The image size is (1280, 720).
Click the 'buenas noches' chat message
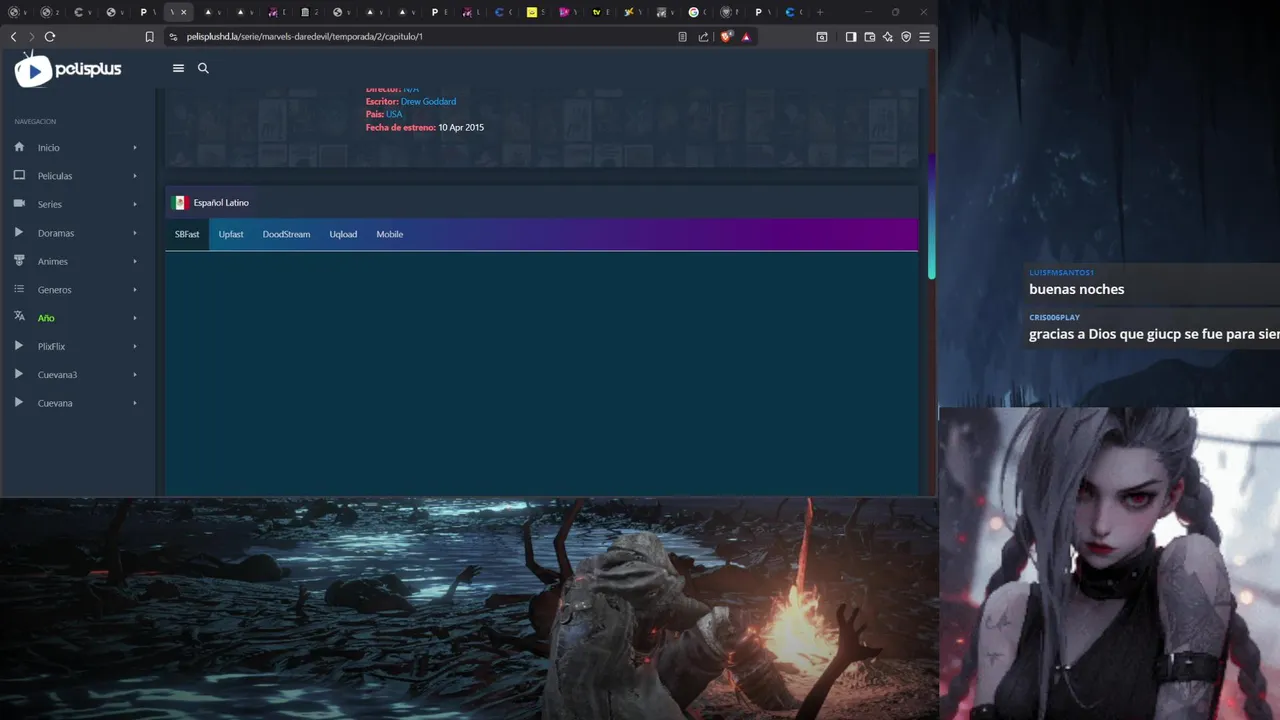1077,289
